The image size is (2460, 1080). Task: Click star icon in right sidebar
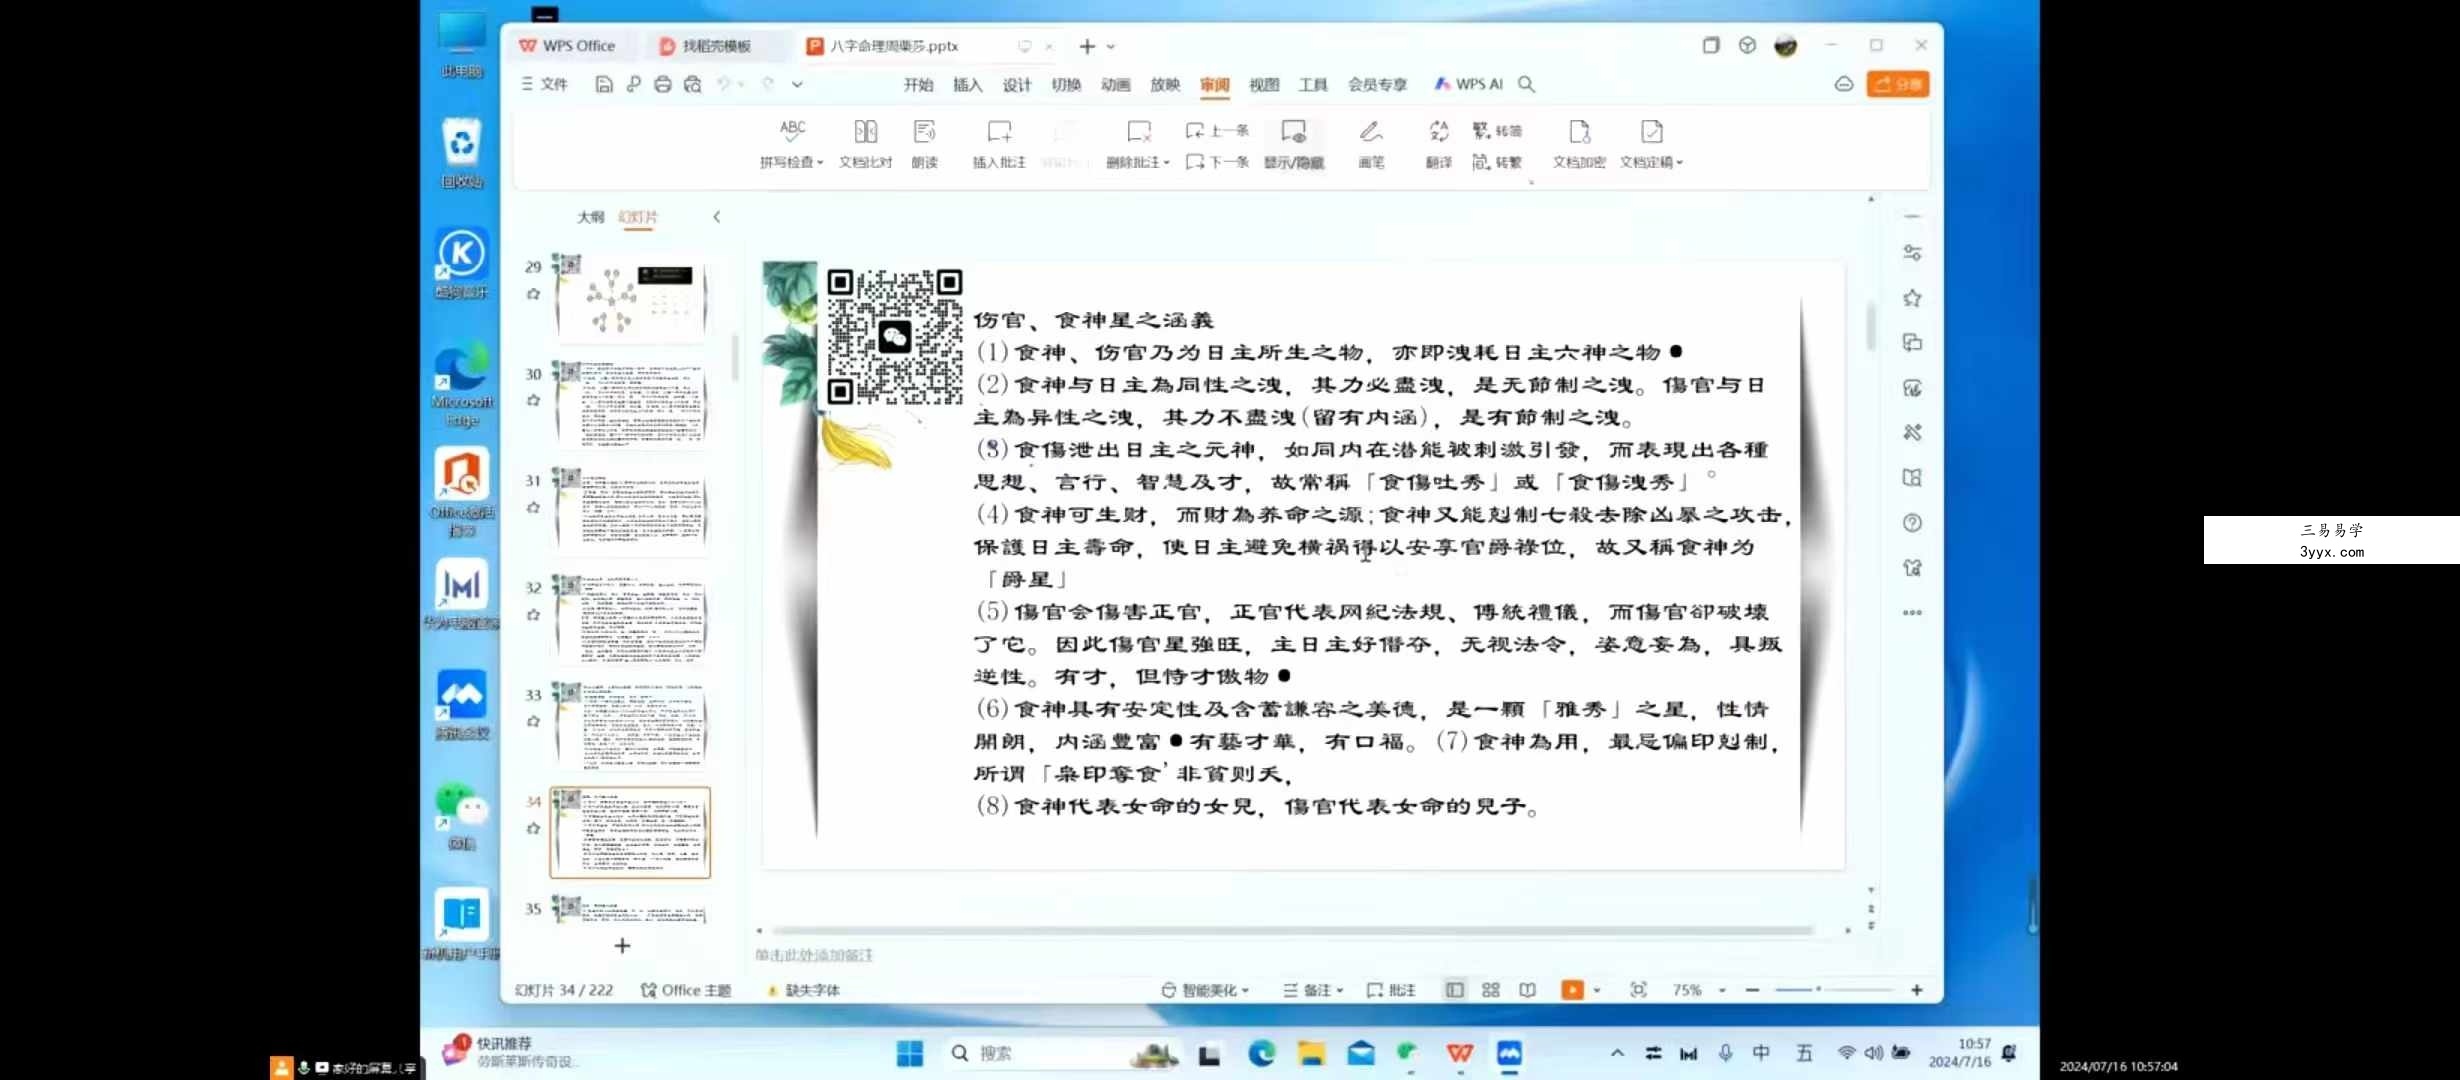(x=1912, y=298)
